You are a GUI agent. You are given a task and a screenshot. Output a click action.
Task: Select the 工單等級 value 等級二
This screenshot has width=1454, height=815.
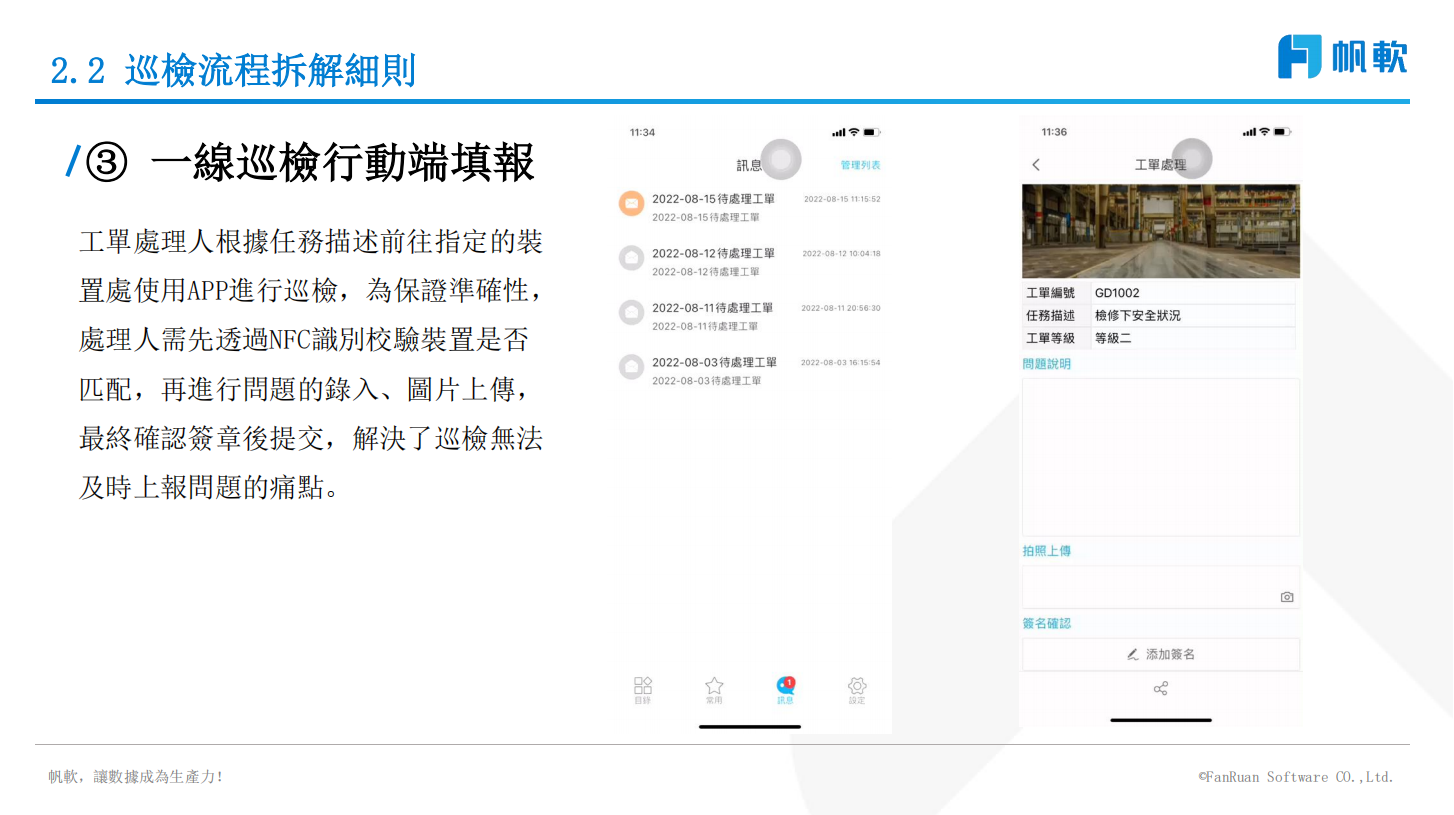pyautogui.click(x=1113, y=338)
